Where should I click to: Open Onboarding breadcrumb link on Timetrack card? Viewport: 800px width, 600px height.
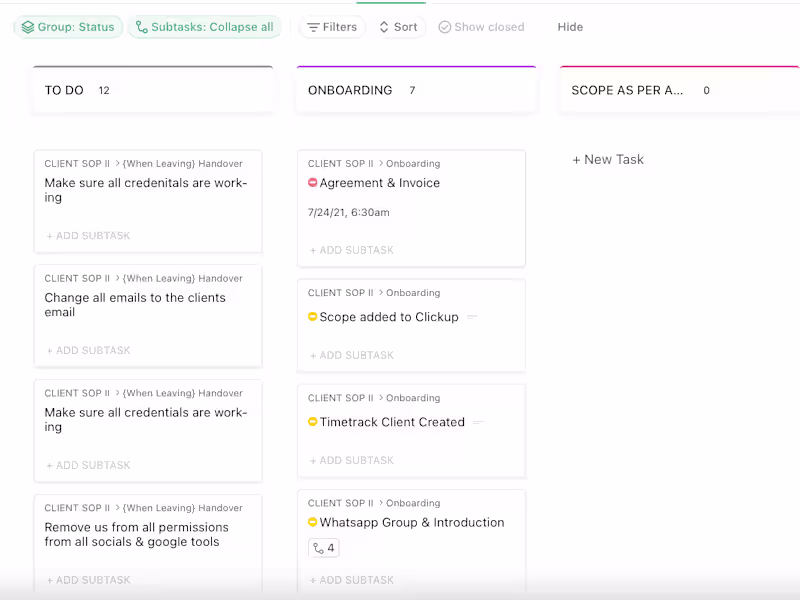(x=413, y=398)
